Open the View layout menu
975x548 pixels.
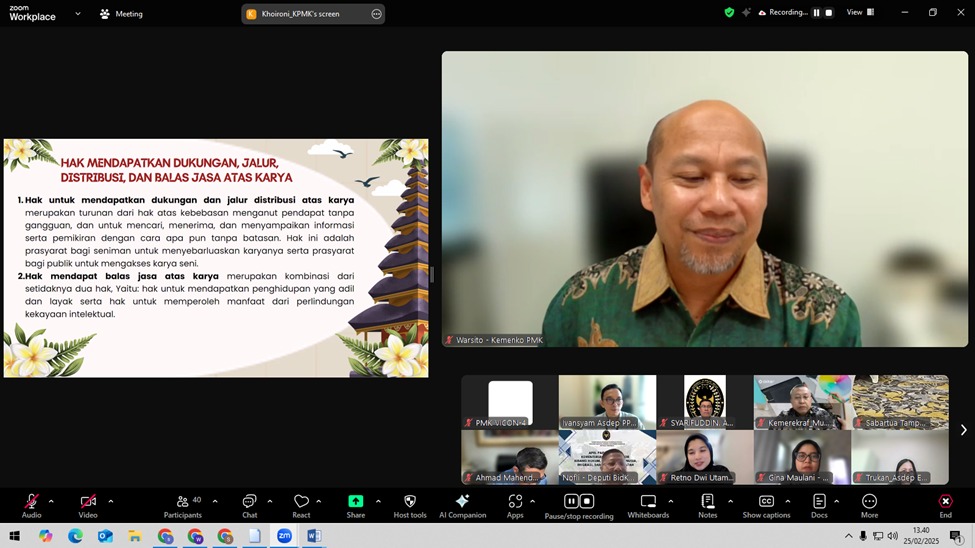click(x=860, y=13)
